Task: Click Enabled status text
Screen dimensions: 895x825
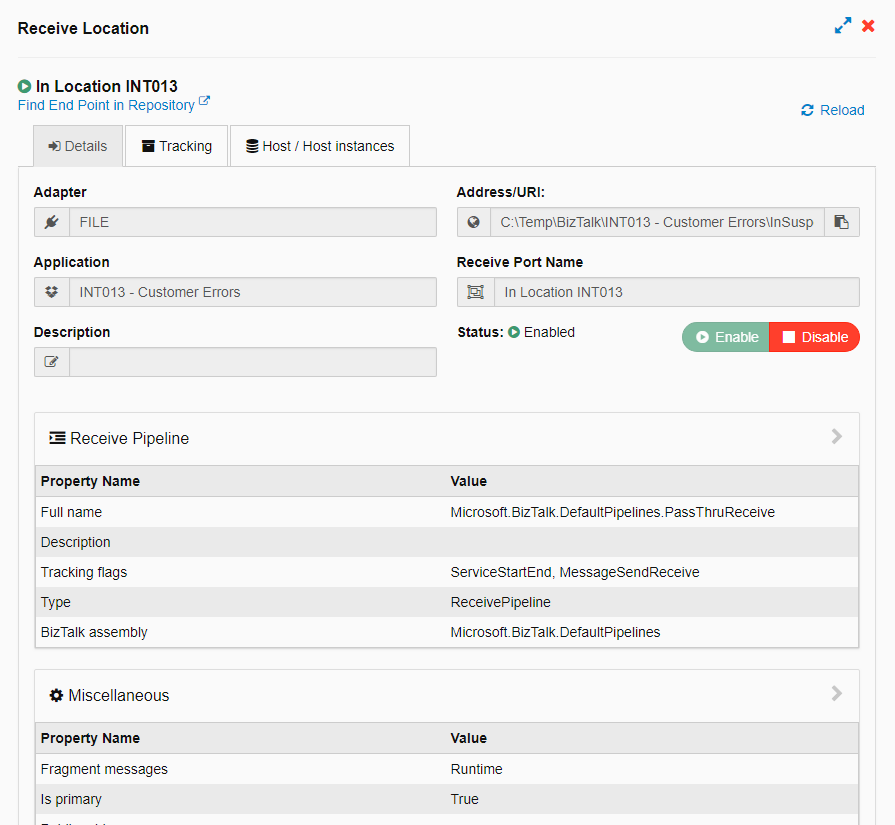Action: [549, 332]
